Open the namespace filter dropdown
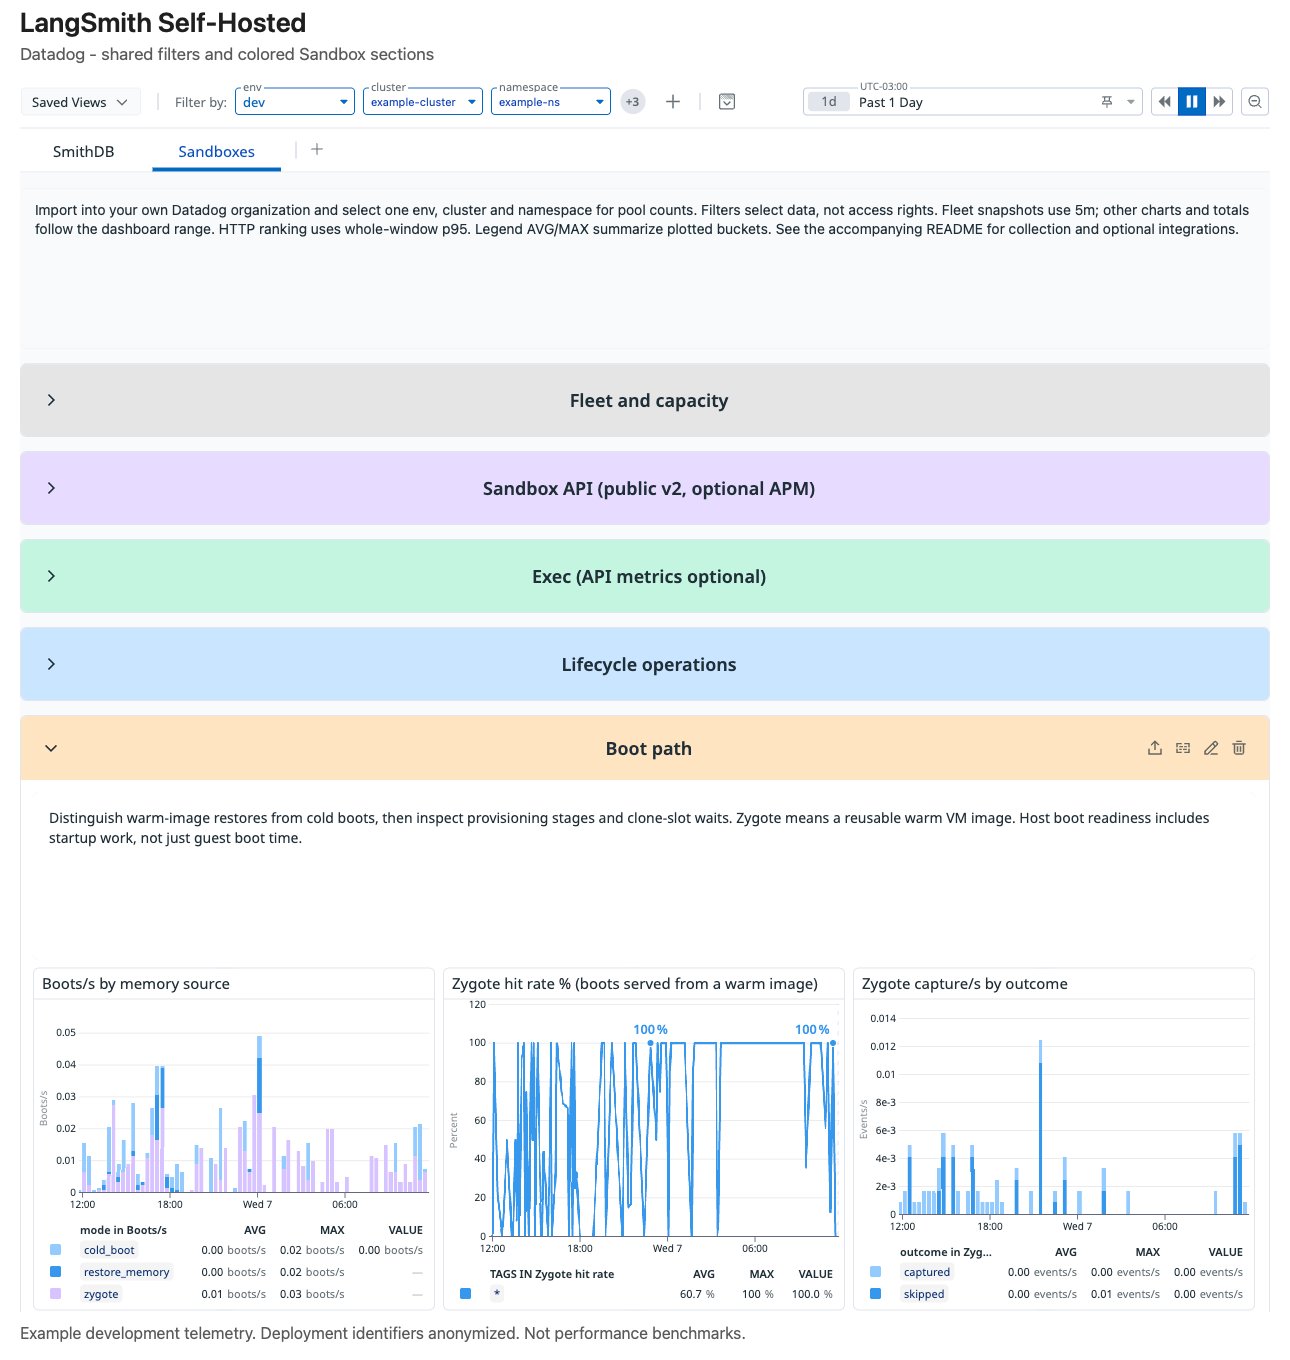Screen dimensions: 1290x1360 pos(551,102)
